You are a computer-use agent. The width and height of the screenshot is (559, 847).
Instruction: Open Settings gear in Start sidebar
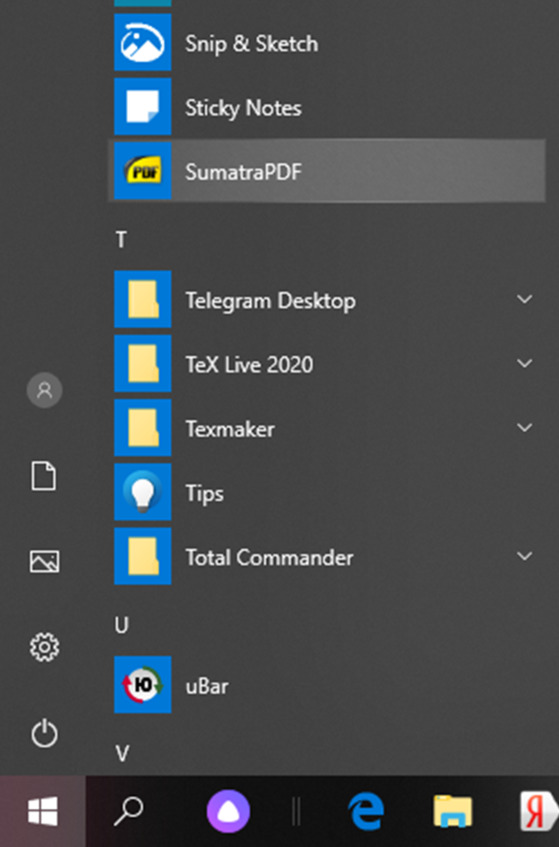click(44, 647)
